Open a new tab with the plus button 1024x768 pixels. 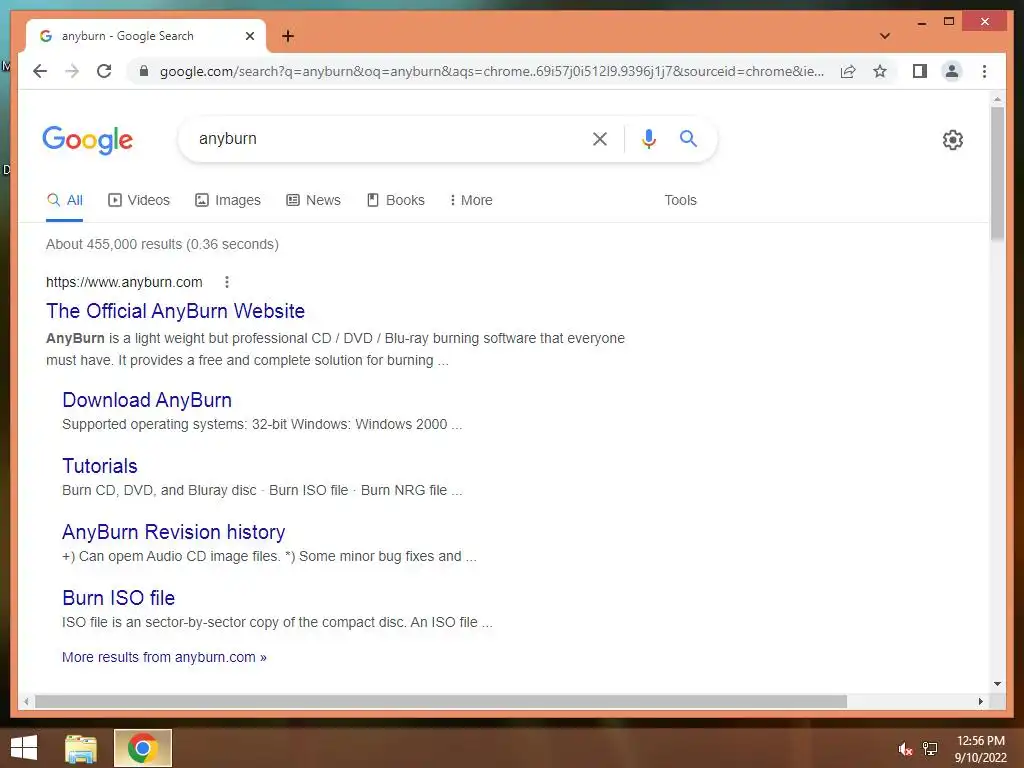click(x=287, y=36)
